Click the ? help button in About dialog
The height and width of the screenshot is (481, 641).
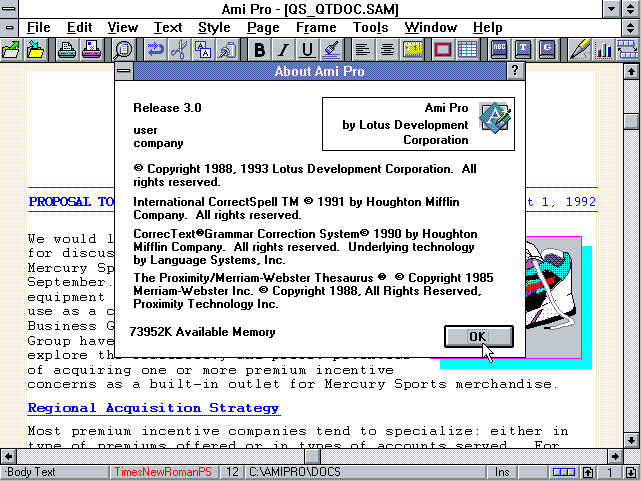pyautogui.click(x=515, y=71)
